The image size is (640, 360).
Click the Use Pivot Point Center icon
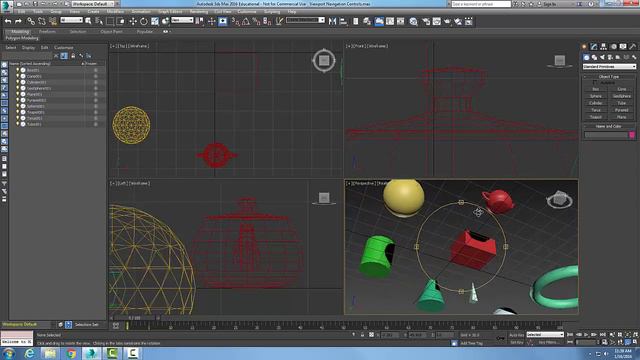pos(200,21)
